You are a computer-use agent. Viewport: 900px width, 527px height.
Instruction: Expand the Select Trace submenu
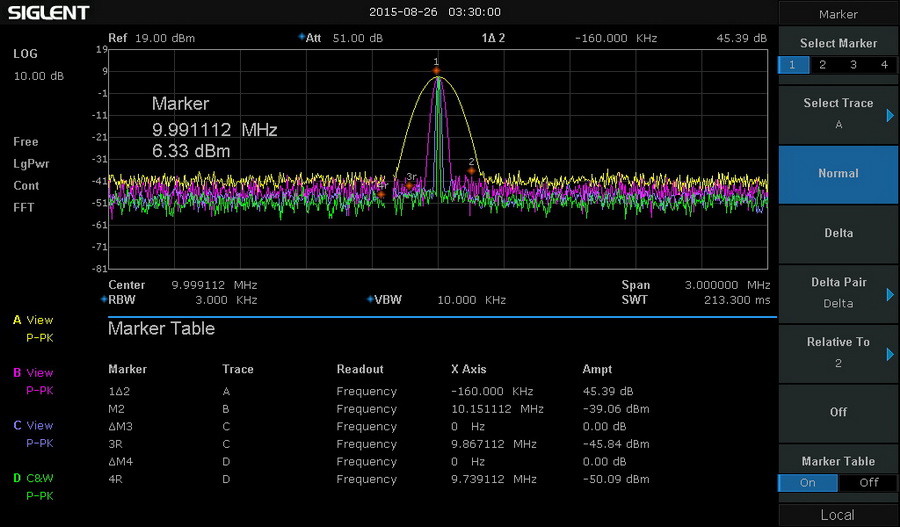pos(838,114)
